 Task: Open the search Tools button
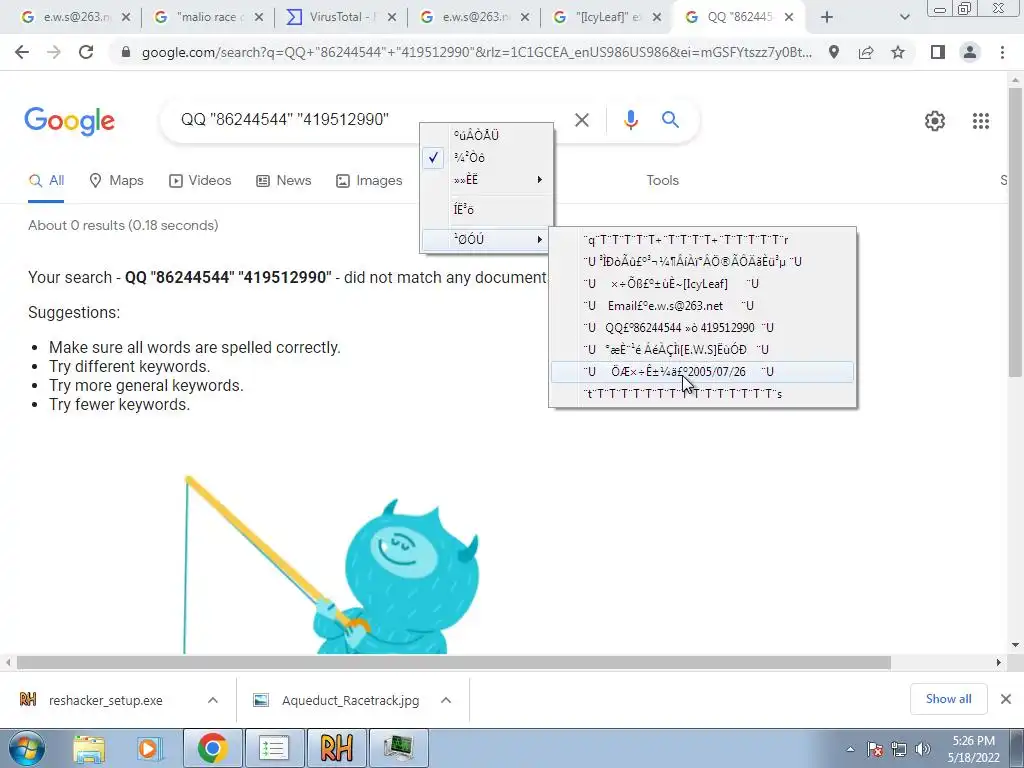[x=662, y=181]
